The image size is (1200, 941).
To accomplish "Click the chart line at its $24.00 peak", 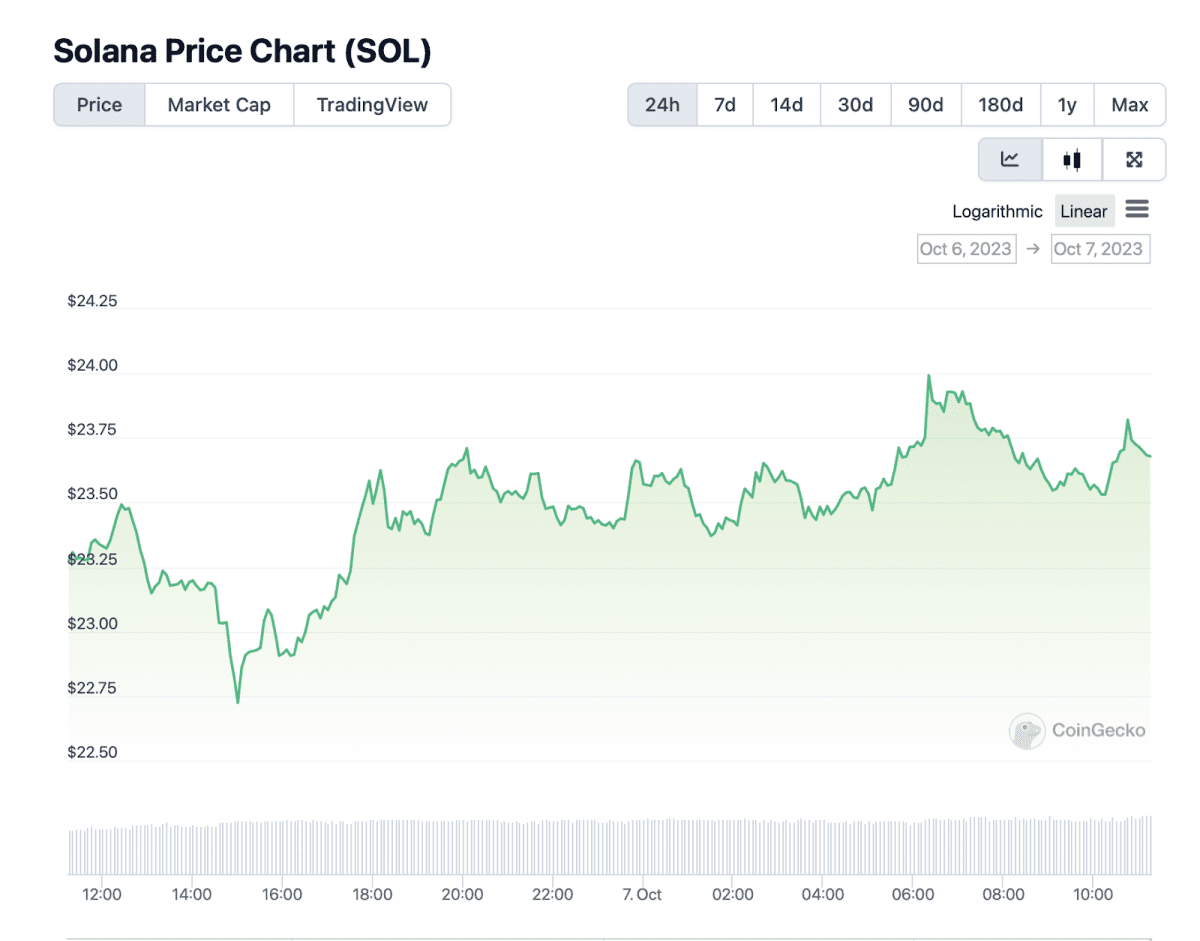I will (x=929, y=375).
